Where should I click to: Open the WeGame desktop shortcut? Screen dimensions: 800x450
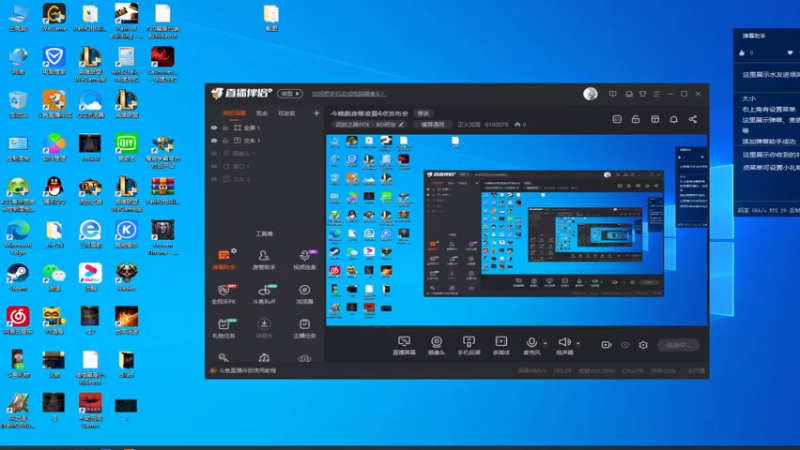[x=54, y=17]
